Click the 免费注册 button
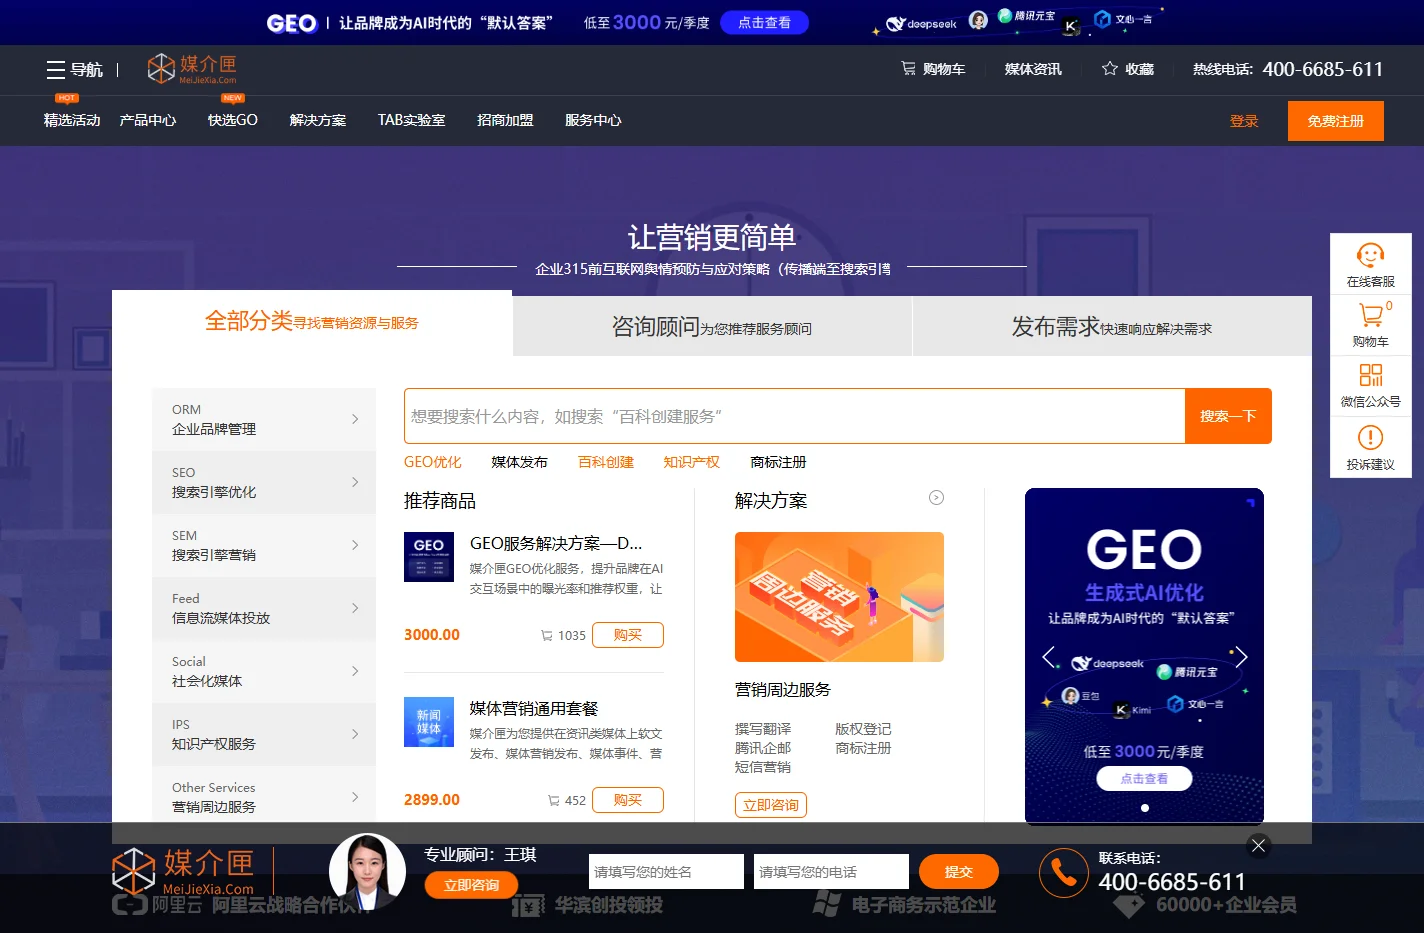 coord(1336,121)
